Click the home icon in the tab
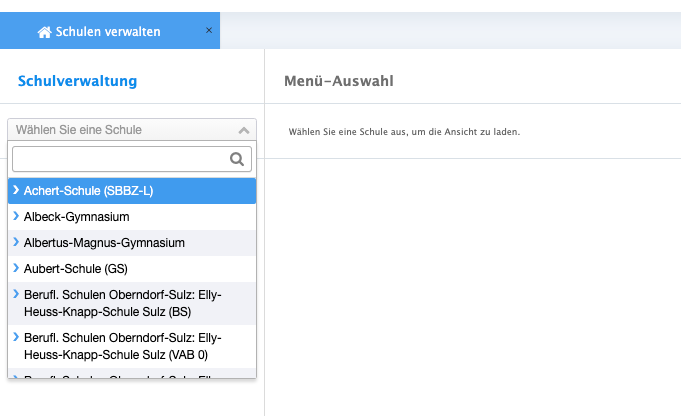Screen dimensions: 681x416 pyautogui.click(x=44, y=32)
